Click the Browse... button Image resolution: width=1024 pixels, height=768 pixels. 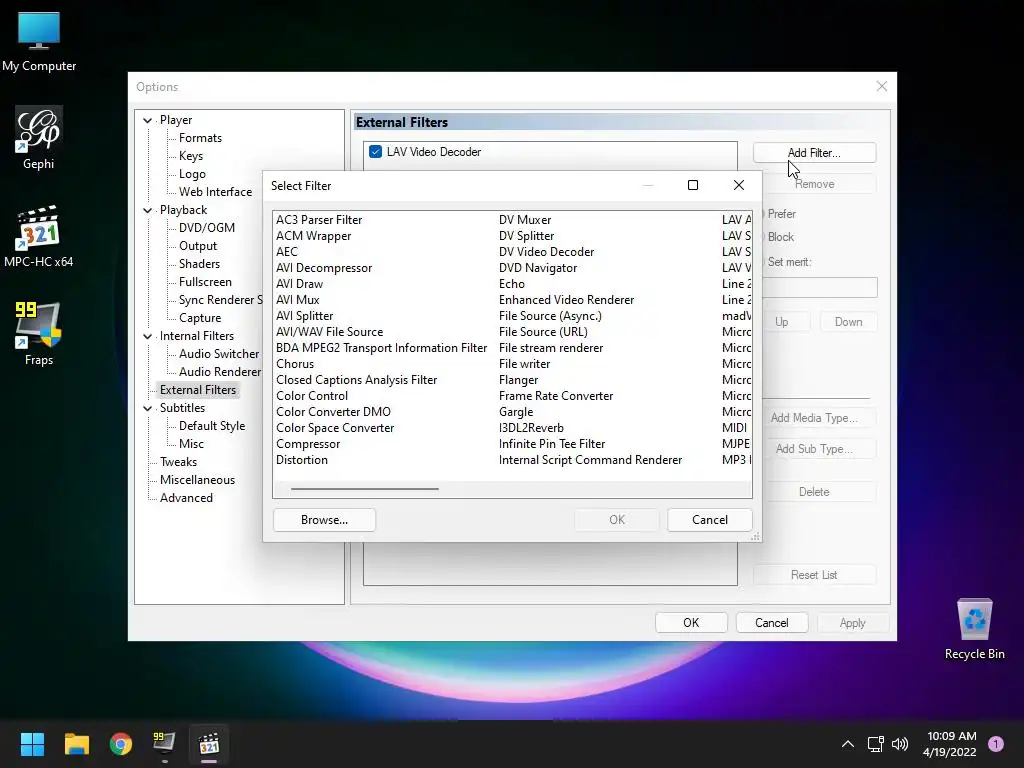coord(325,520)
